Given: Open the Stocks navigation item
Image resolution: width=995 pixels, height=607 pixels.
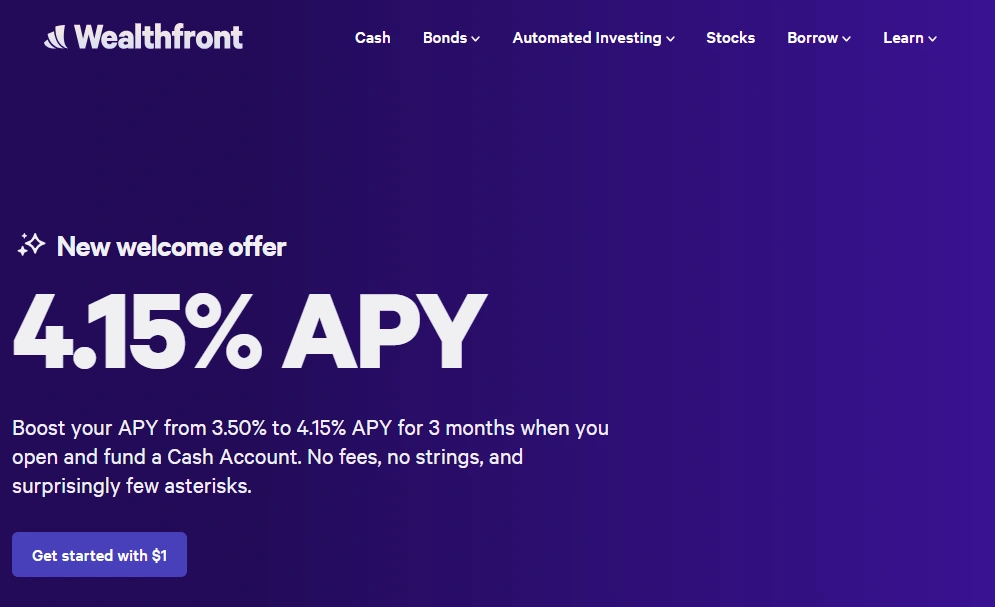Looking at the screenshot, I should (730, 38).
